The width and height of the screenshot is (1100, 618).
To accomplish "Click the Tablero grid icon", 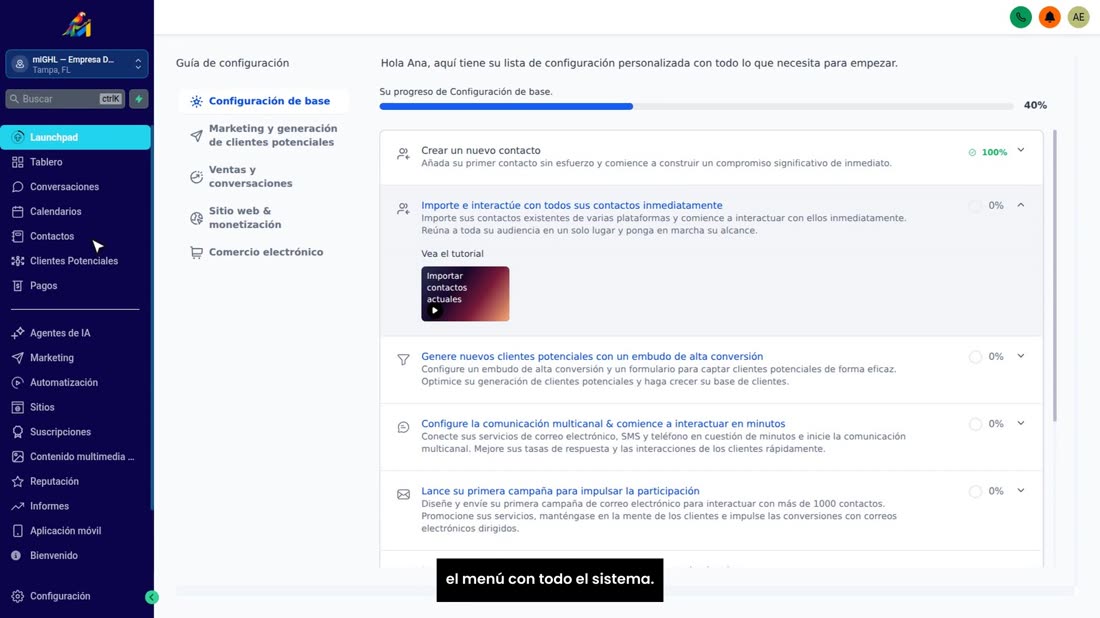I will coord(18,162).
